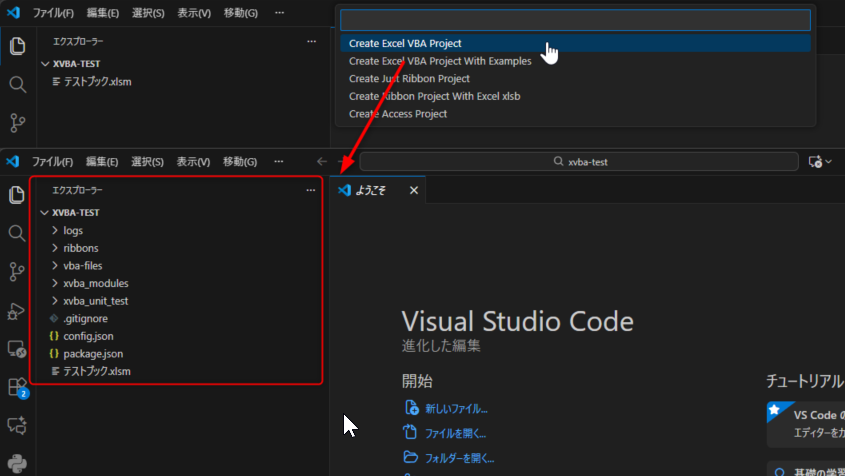Open 表示(V) menu in upper window
Image resolution: width=845 pixels, height=476 pixels.
coord(194,13)
